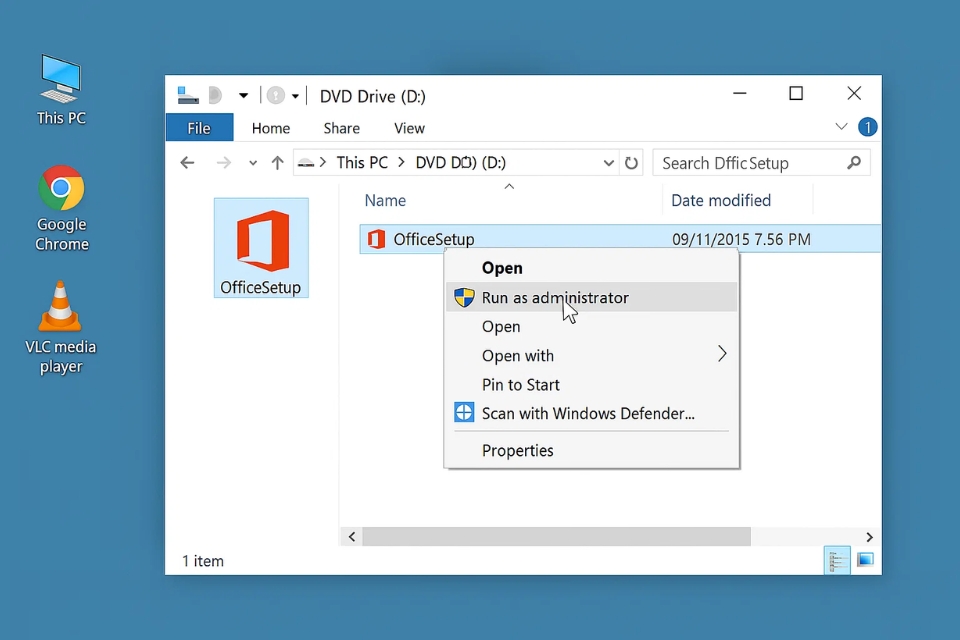The height and width of the screenshot is (640, 960).
Task: Open the quick access toolbar dropdown arrow
Action: (x=244, y=96)
